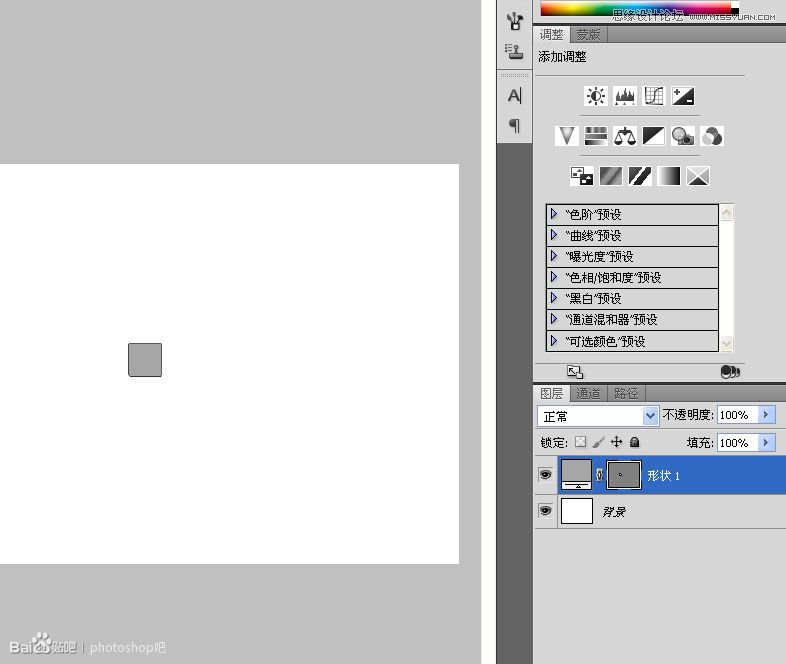This screenshot has width=786, height=664.
Task: Switch to the 通道 tab
Action: [588, 393]
